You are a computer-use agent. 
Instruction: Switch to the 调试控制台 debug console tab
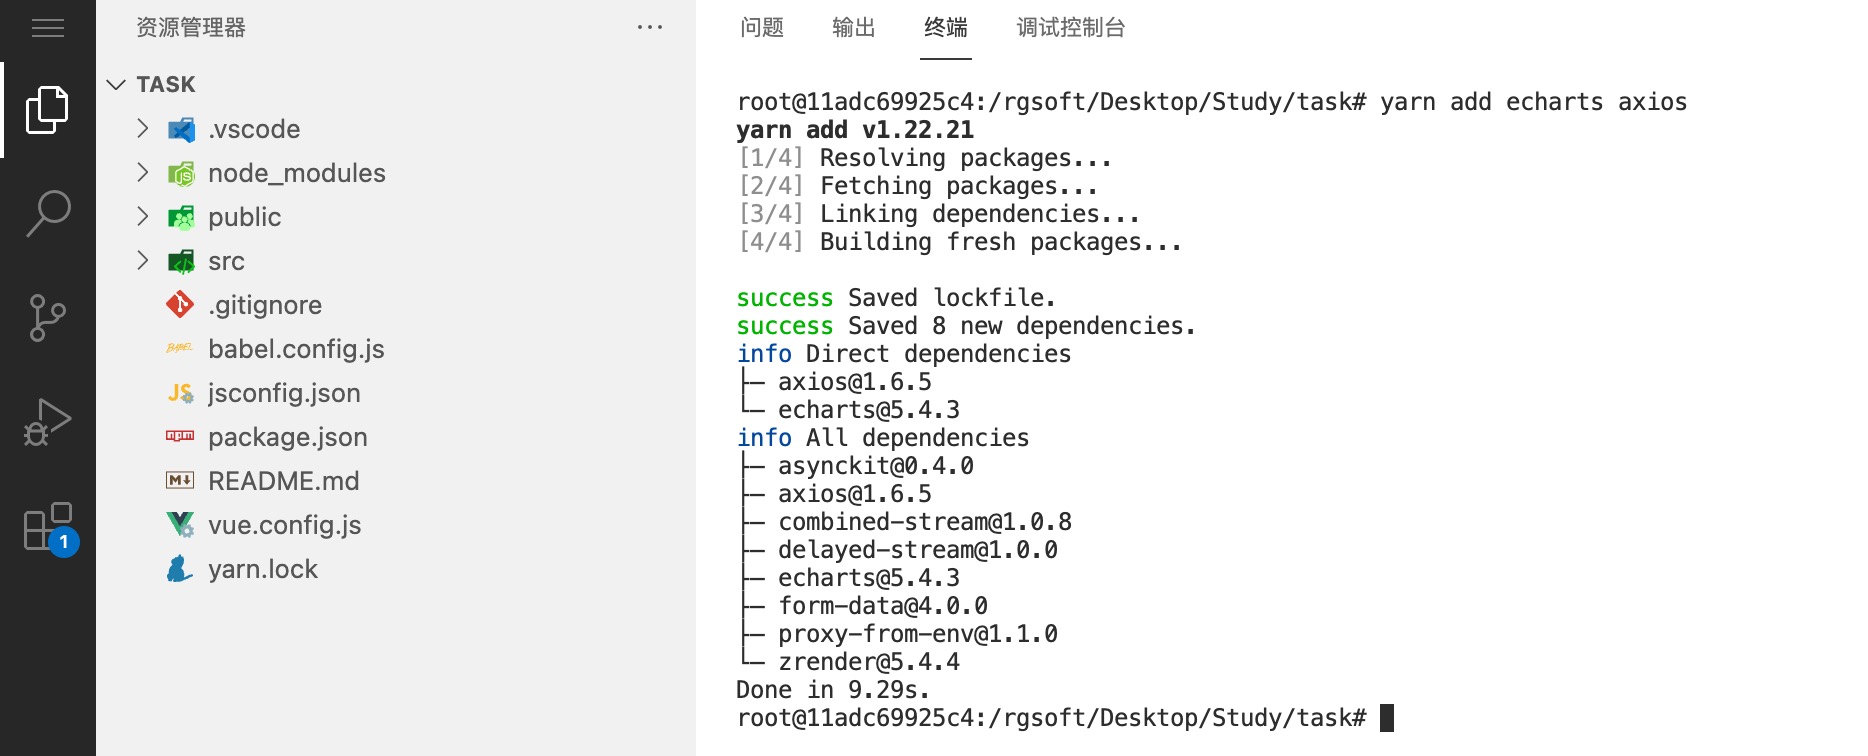(1070, 28)
